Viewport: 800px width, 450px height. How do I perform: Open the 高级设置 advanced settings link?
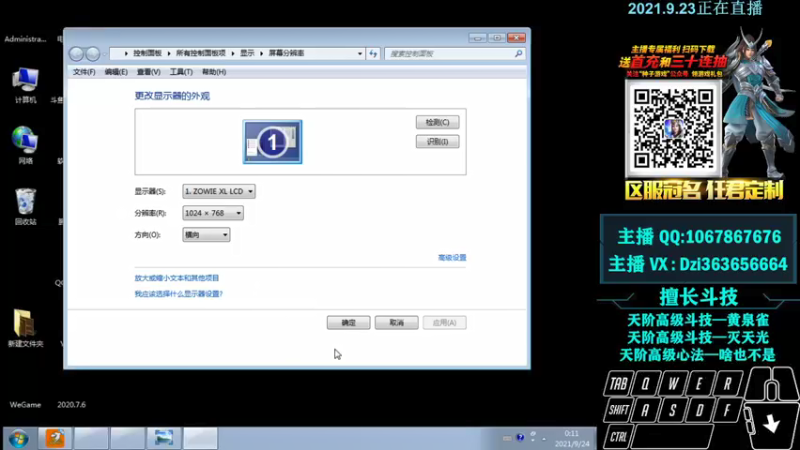tap(452, 258)
